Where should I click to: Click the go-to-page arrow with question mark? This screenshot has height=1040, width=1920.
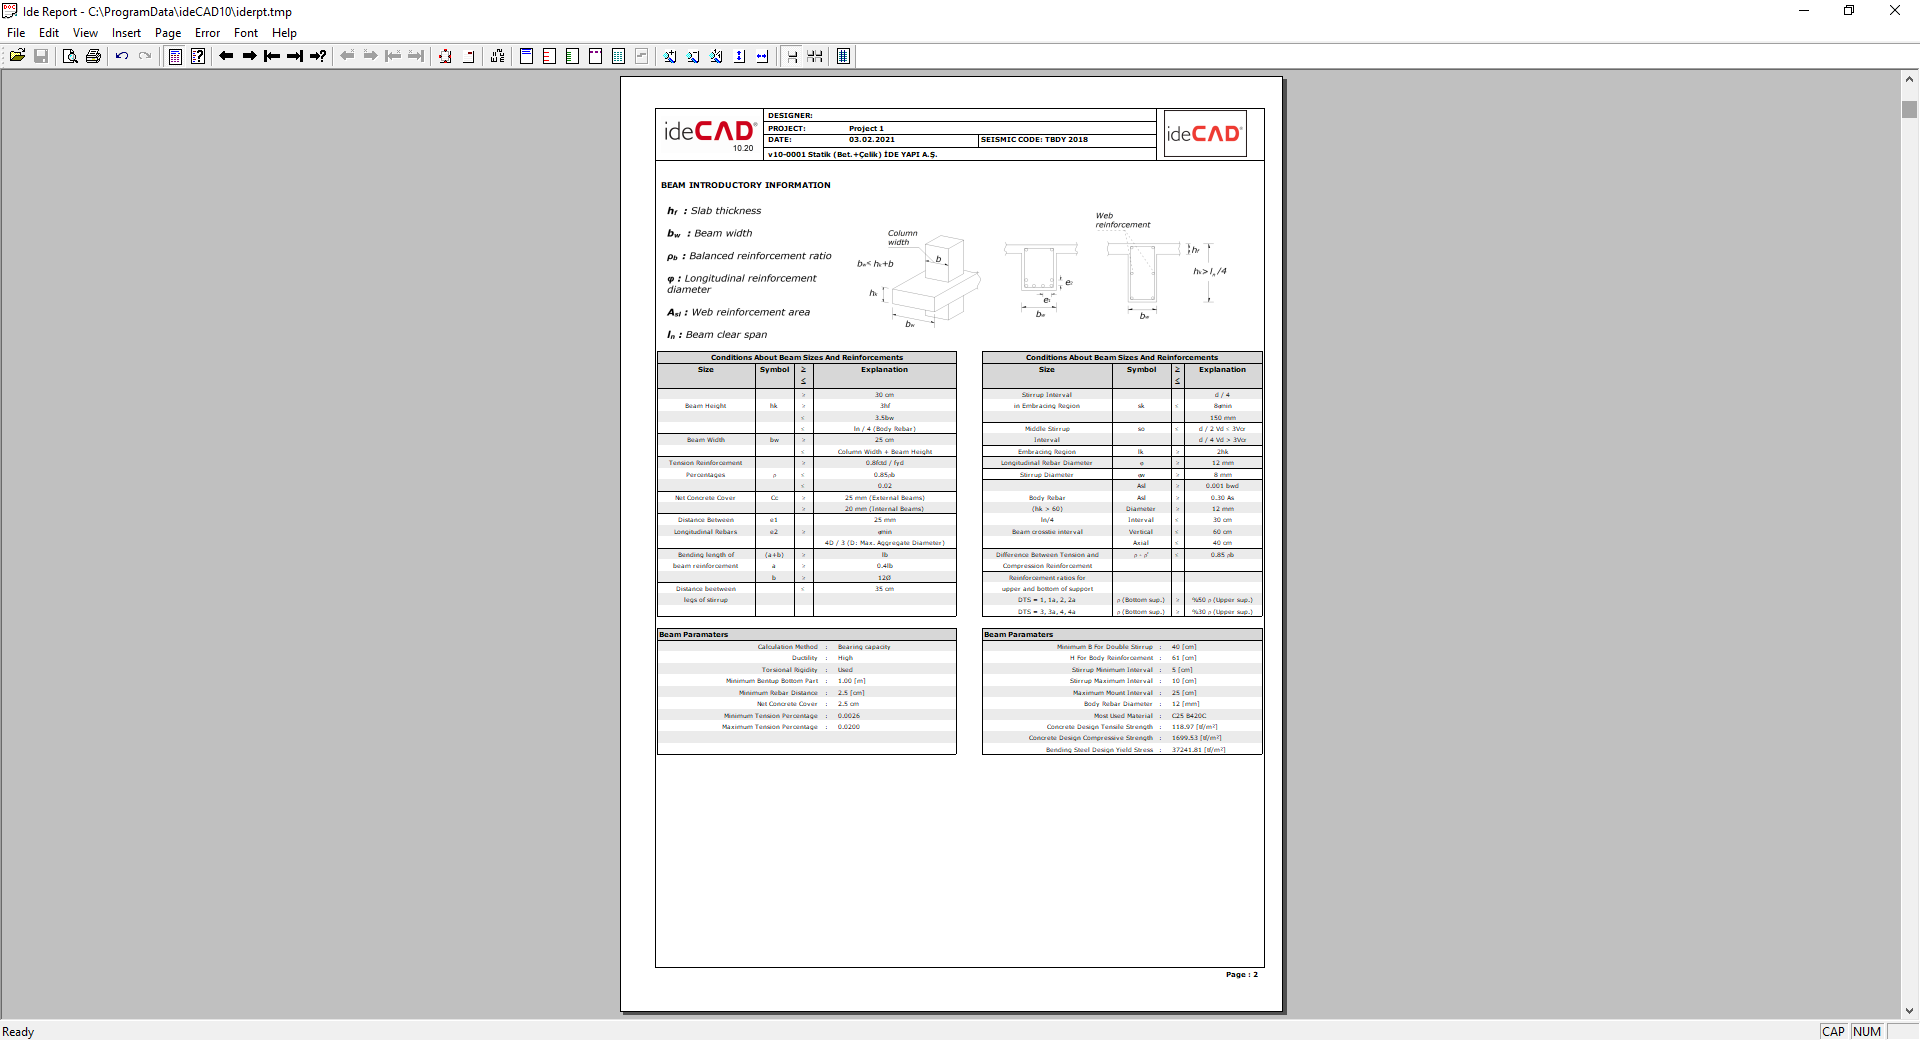(318, 56)
